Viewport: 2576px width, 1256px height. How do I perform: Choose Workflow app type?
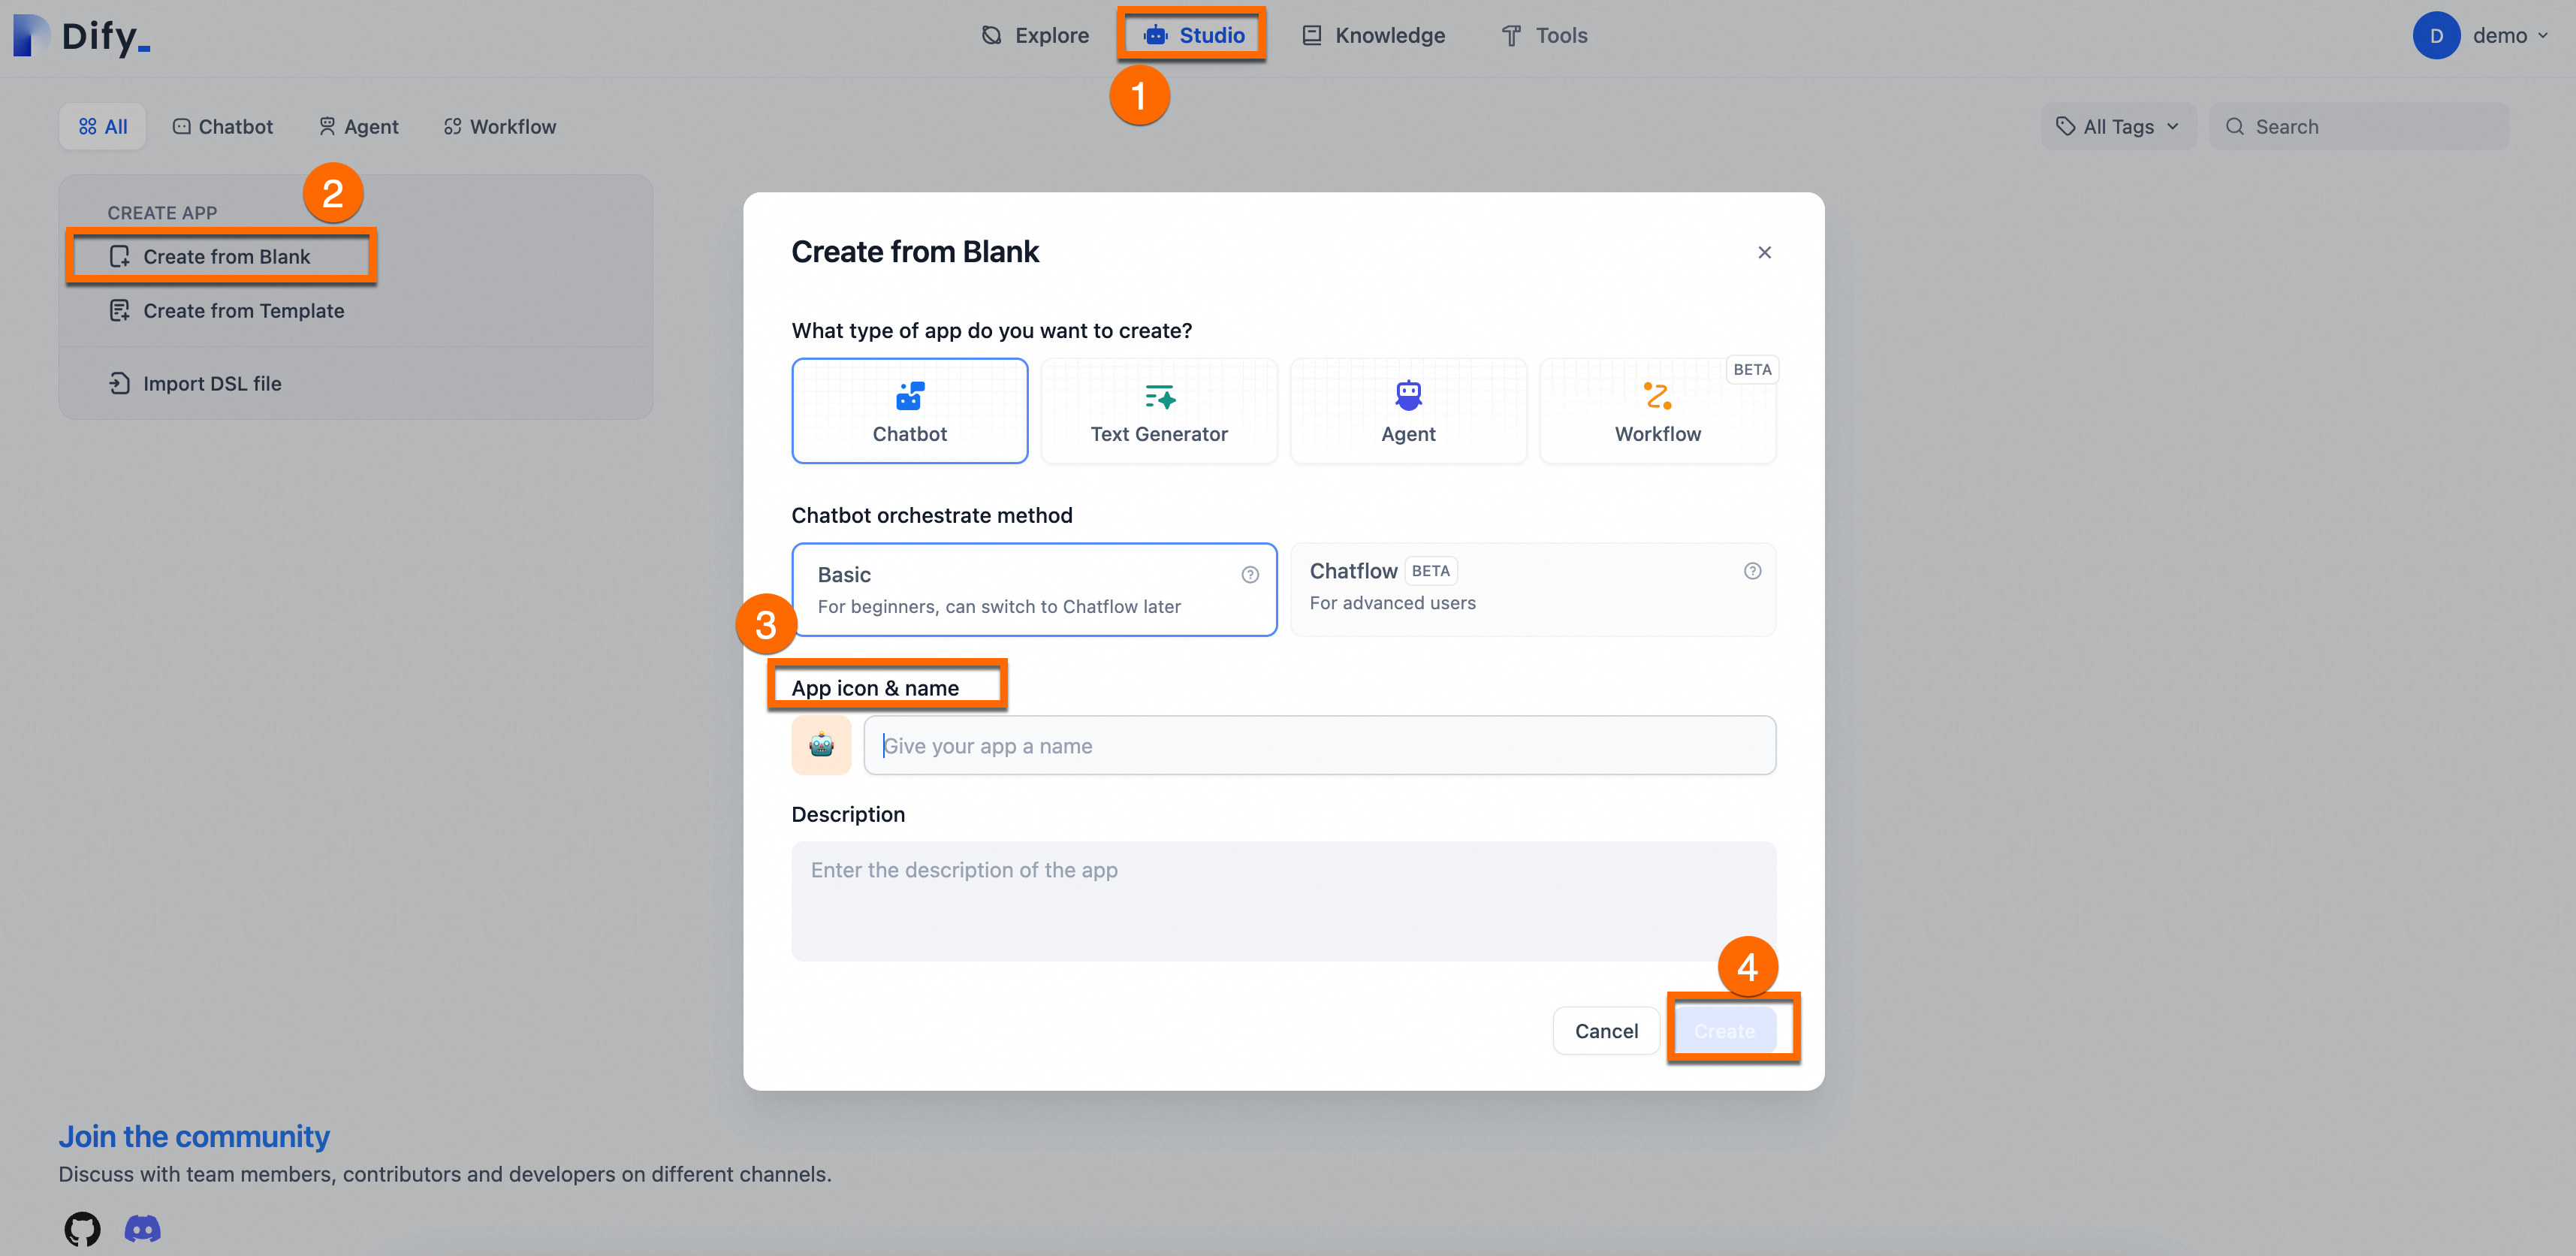coord(1657,411)
